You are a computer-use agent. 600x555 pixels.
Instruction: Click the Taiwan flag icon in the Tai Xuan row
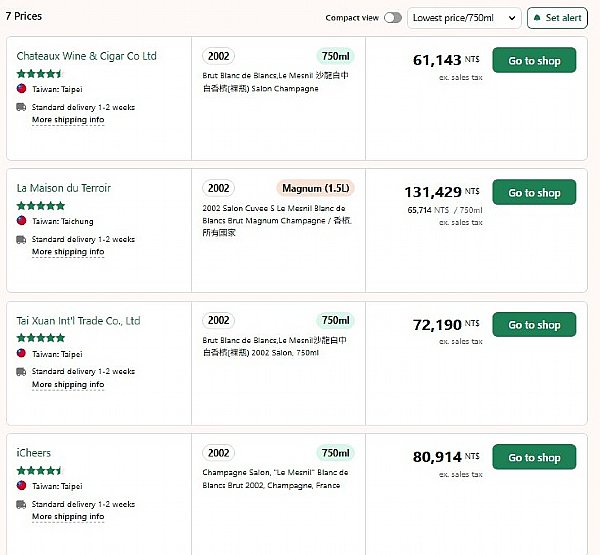tap(21, 353)
